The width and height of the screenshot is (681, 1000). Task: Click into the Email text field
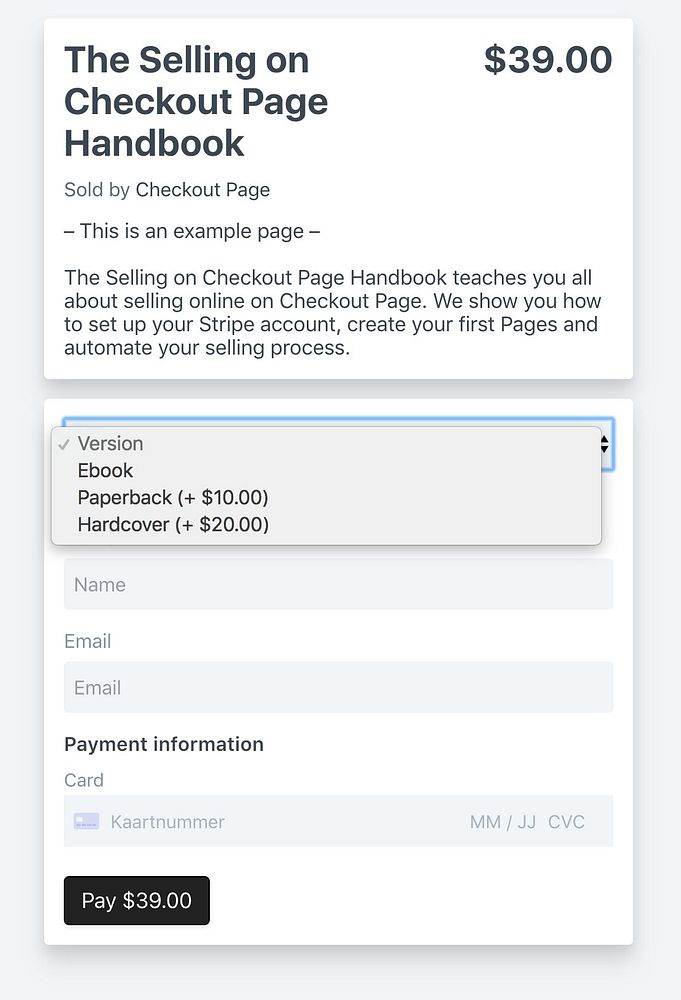click(x=338, y=688)
